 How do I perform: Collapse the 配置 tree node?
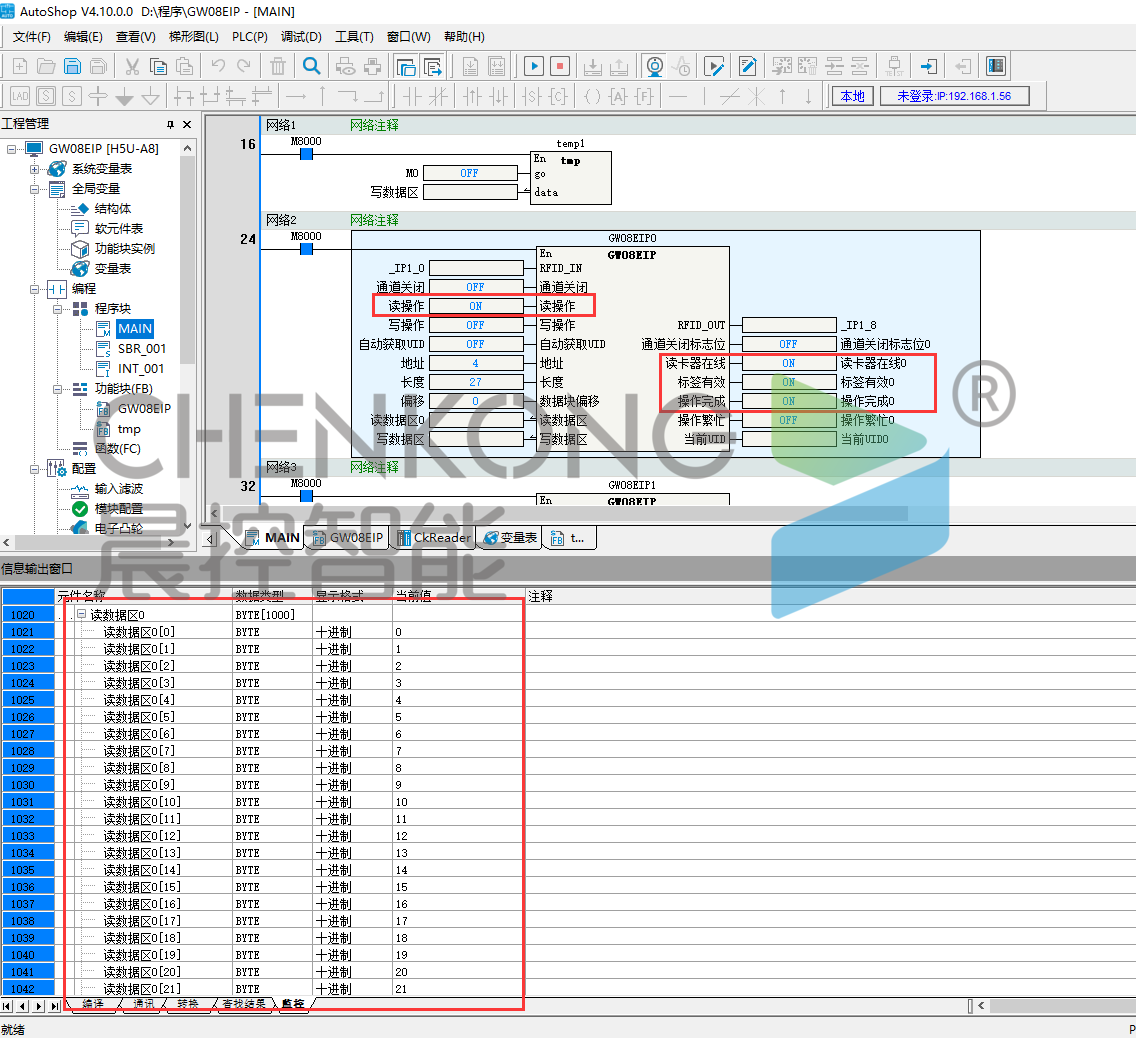pyautogui.click(x=34, y=469)
